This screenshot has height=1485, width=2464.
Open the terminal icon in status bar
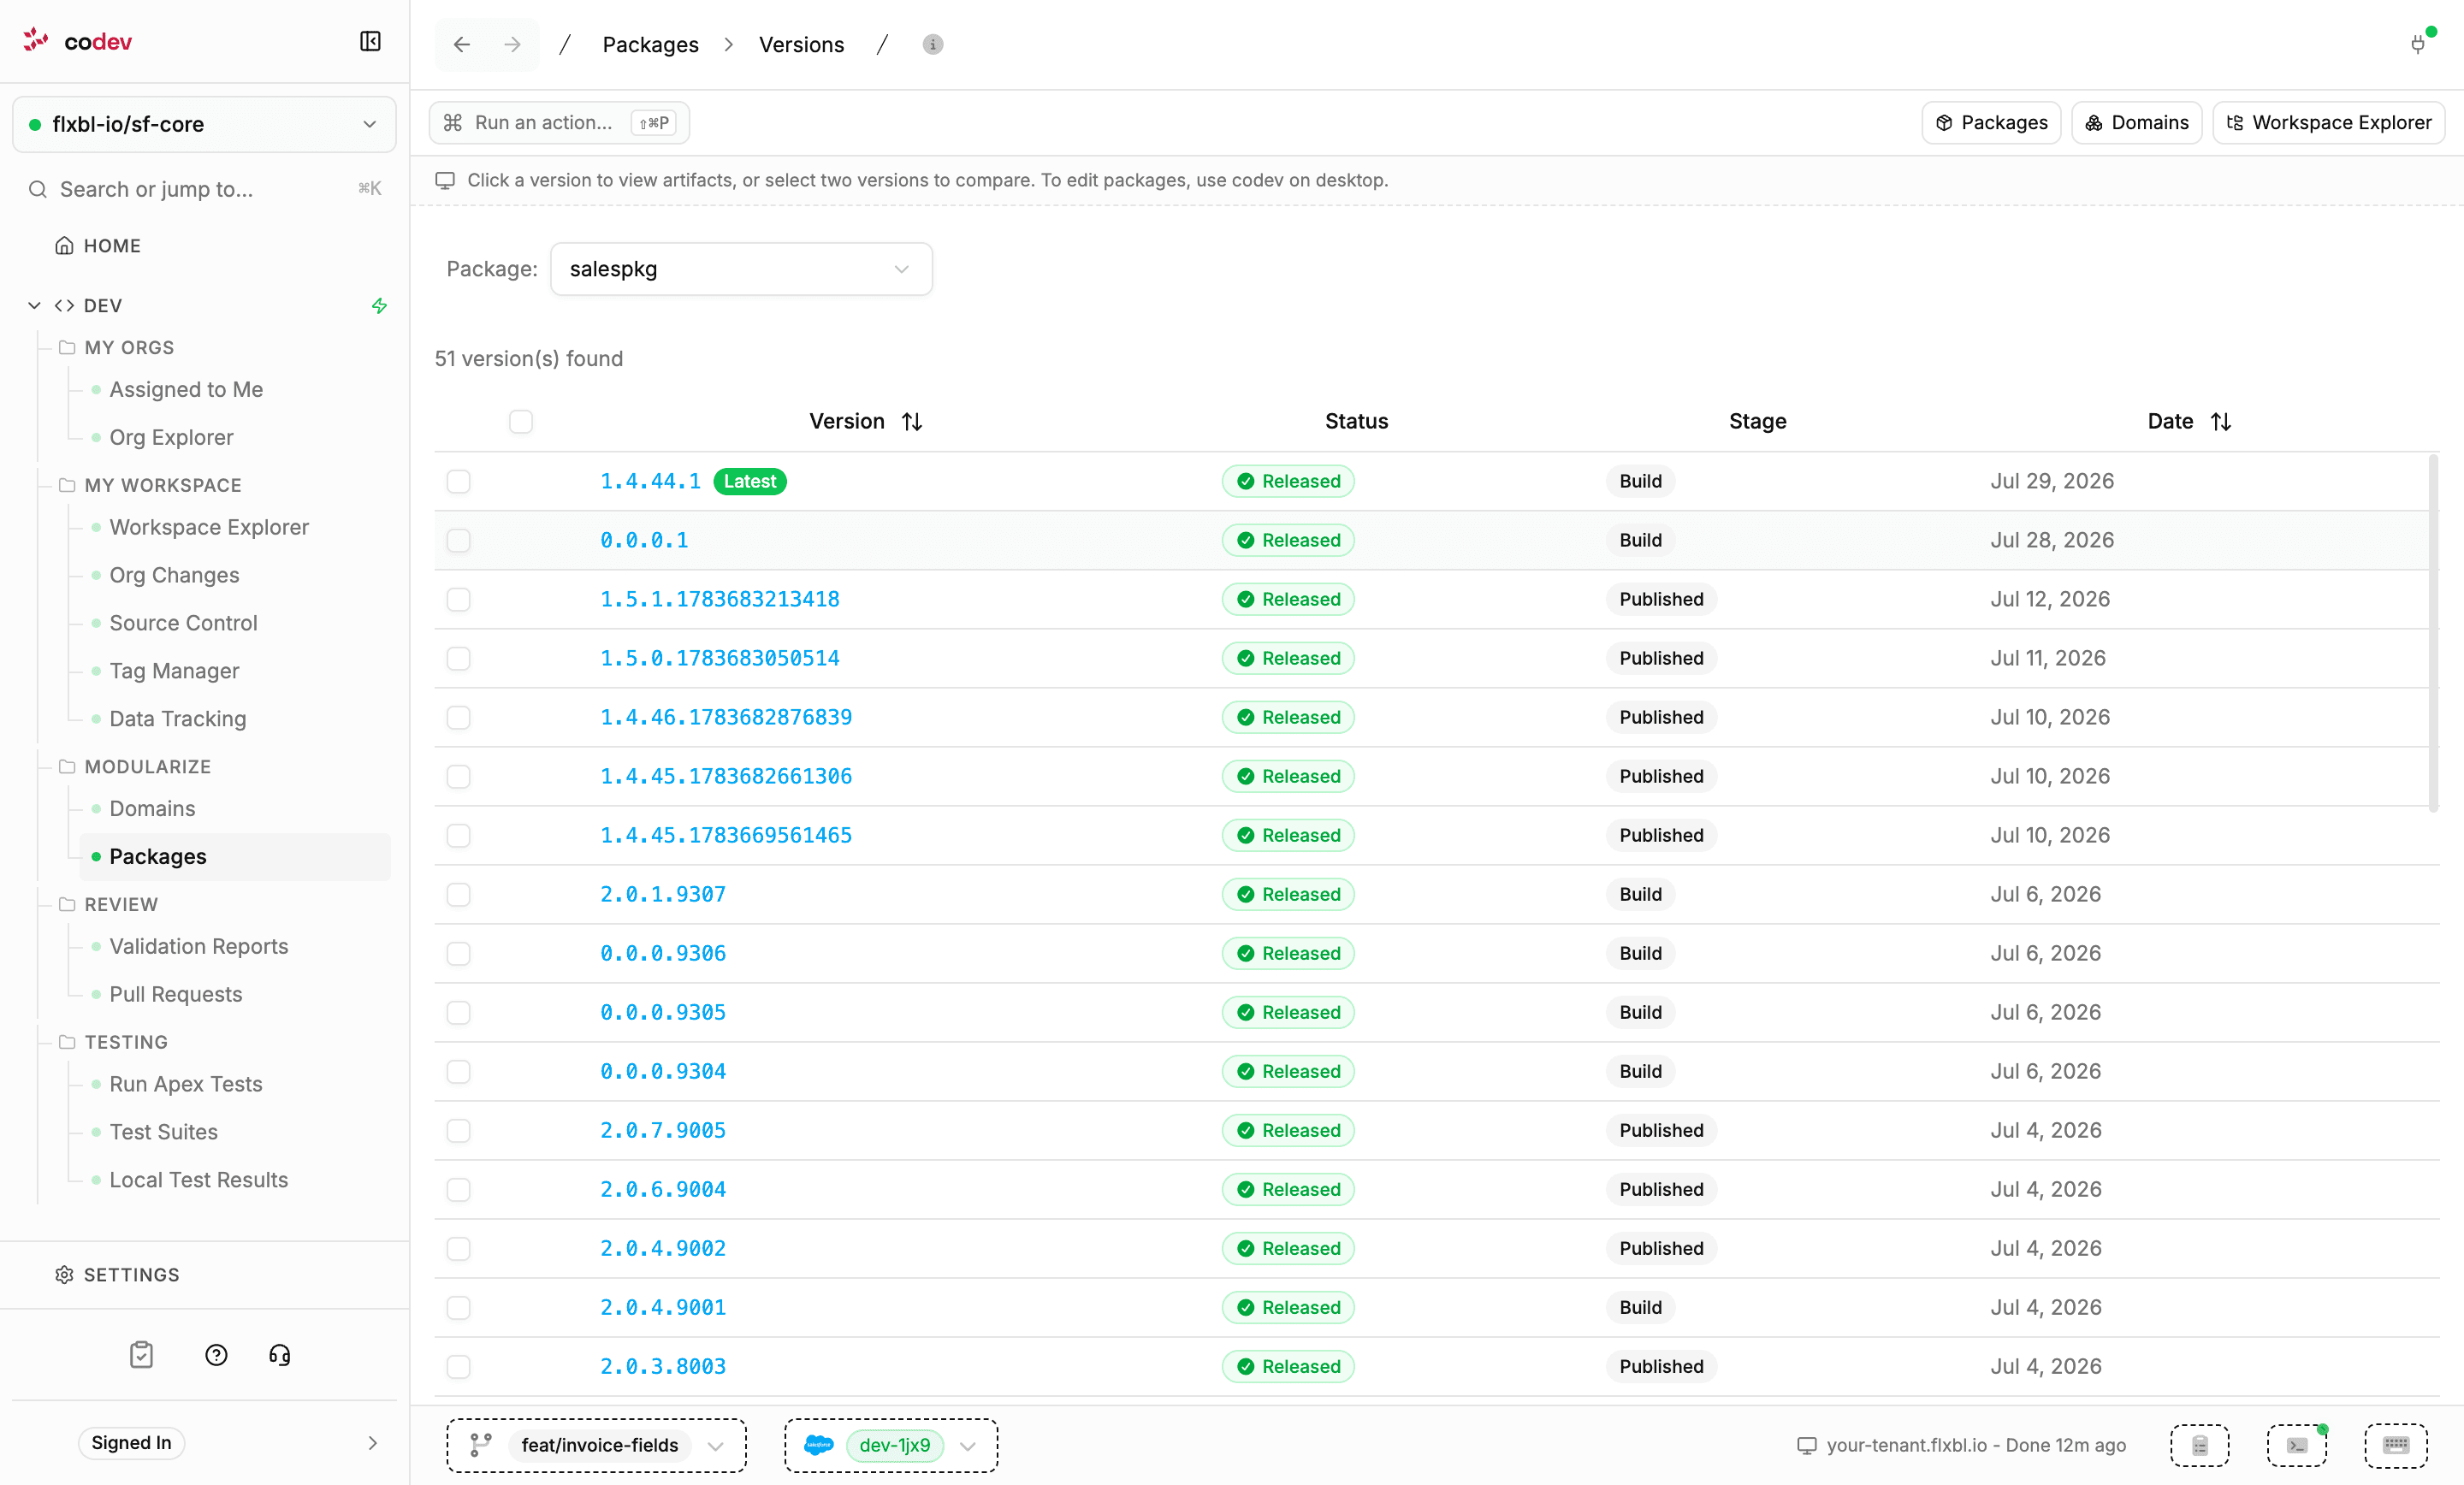pos(2297,1445)
